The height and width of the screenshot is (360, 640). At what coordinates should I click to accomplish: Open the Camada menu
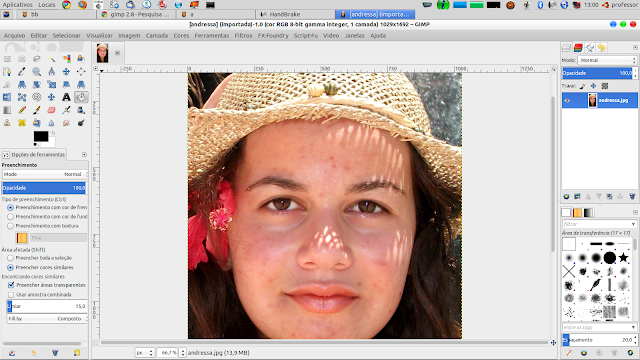point(157,36)
